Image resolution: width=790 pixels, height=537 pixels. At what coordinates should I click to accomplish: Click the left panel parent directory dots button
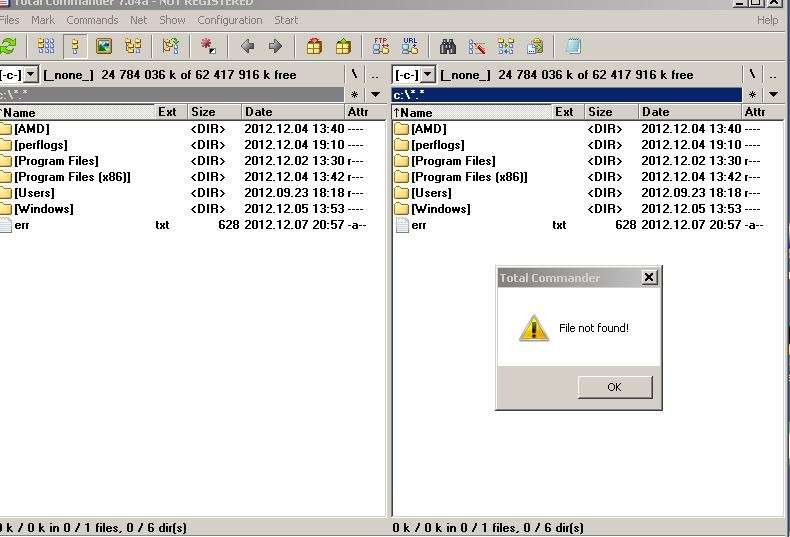(375, 76)
